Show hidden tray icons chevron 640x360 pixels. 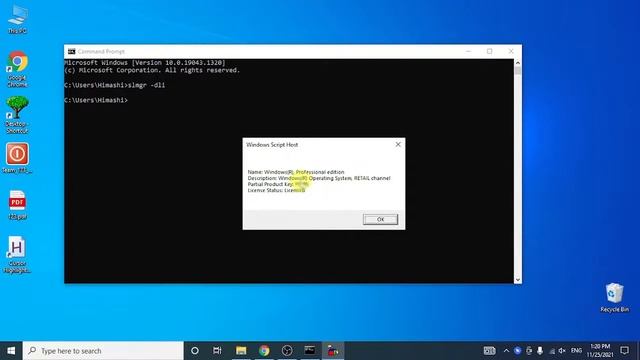coord(506,351)
